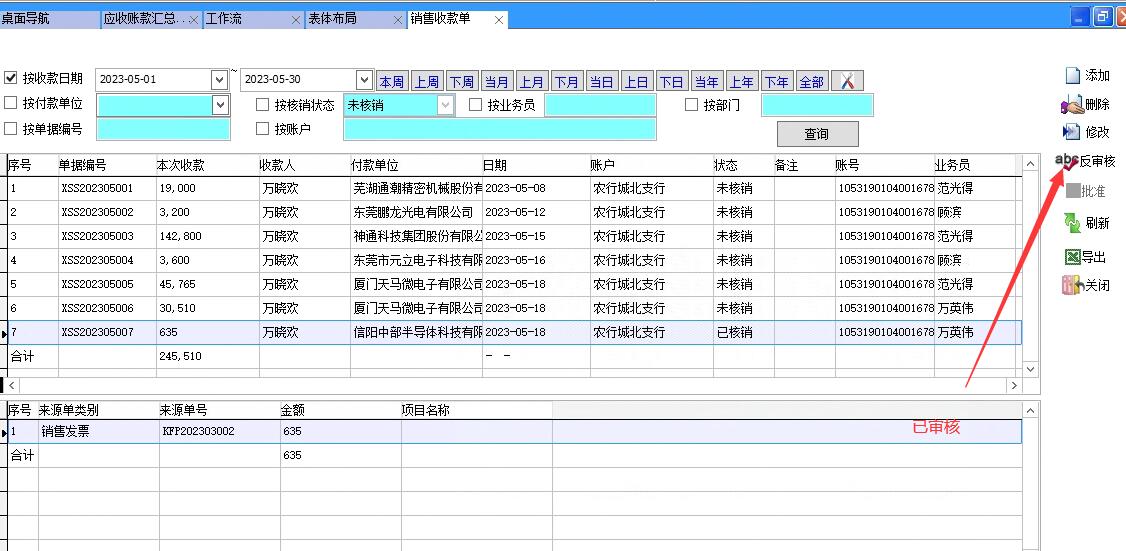Uncheck the 按收款日期 checkbox
Screen dimensions: 1126x551
tap(11, 78)
